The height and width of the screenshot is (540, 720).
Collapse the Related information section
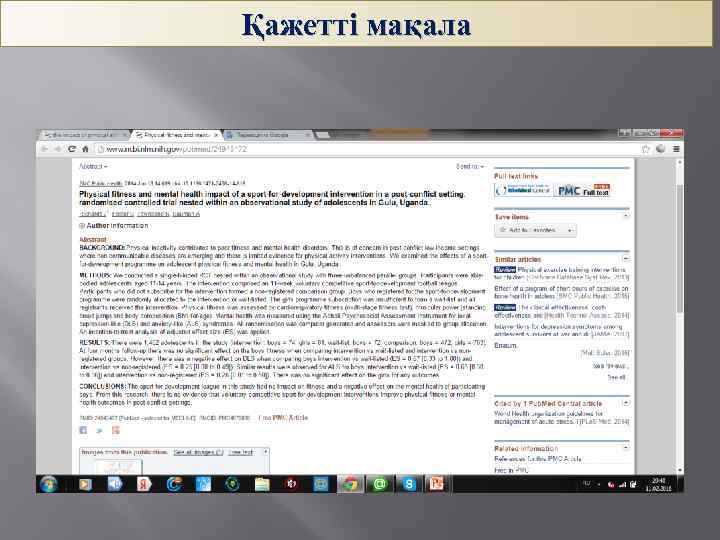pyautogui.click(x=626, y=447)
